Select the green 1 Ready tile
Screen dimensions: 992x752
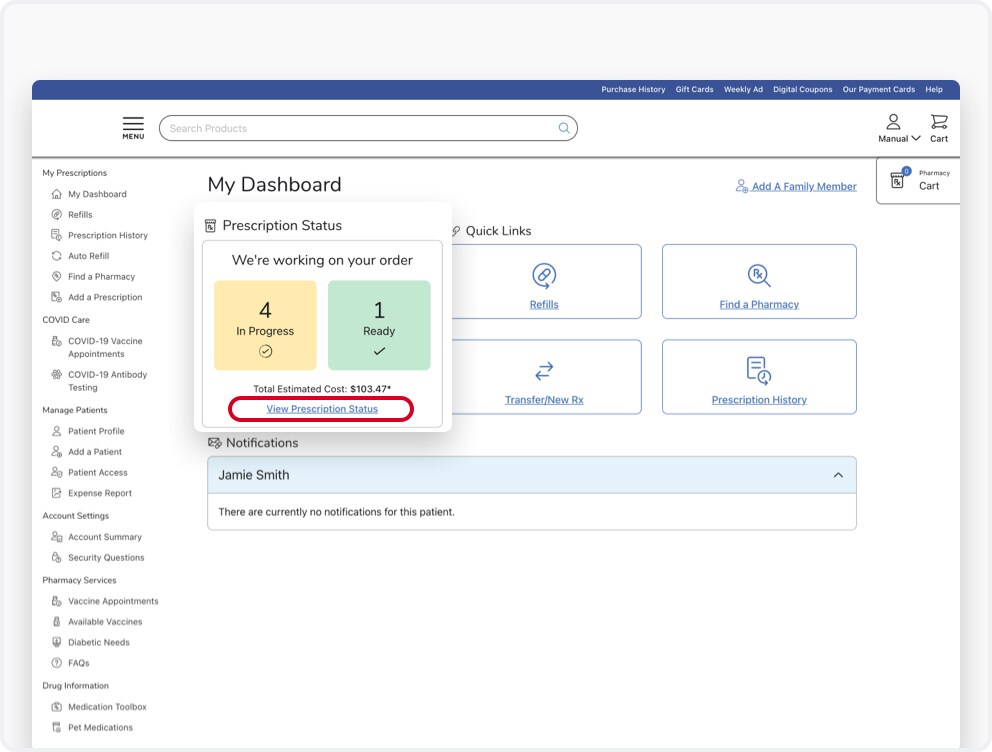pyautogui.click(x=379, y=325)
